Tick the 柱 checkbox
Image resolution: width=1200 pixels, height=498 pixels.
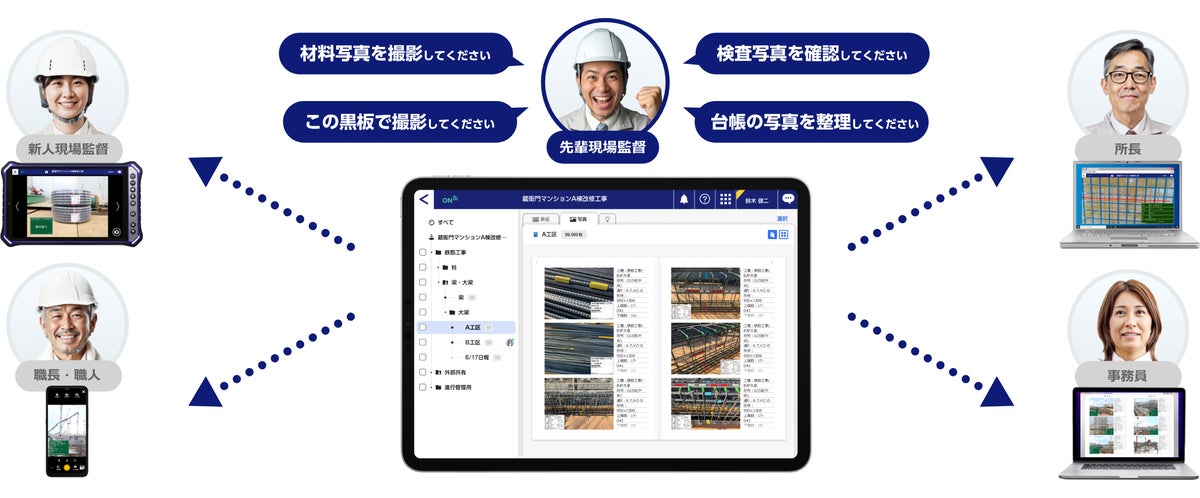422,267
